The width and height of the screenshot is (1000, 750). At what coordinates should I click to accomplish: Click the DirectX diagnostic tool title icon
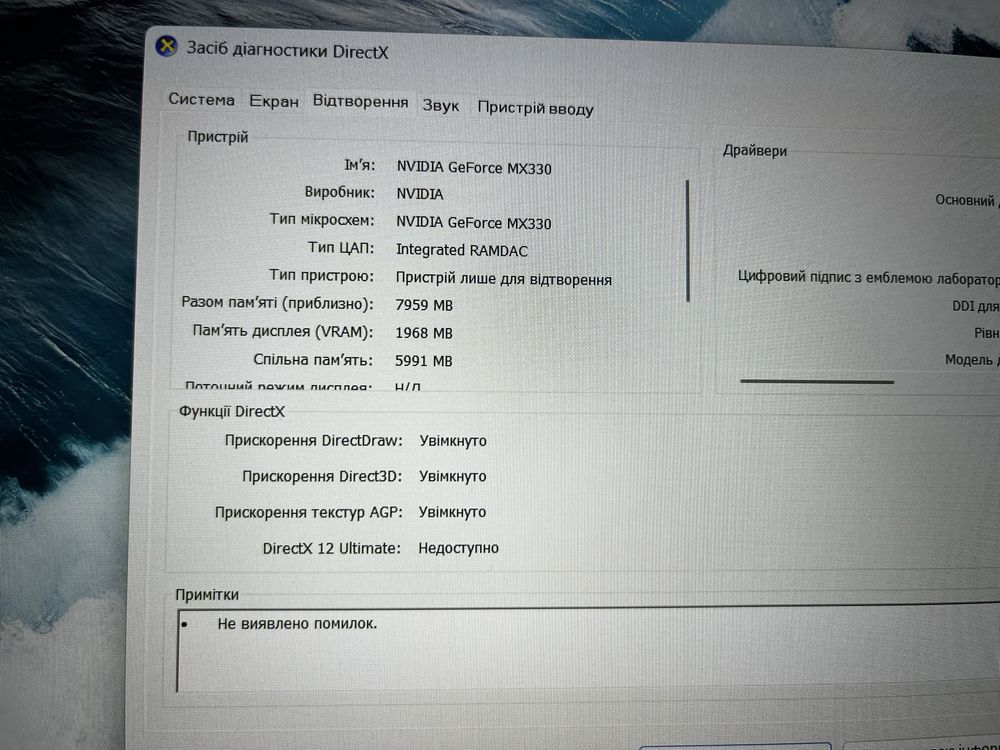167,46
